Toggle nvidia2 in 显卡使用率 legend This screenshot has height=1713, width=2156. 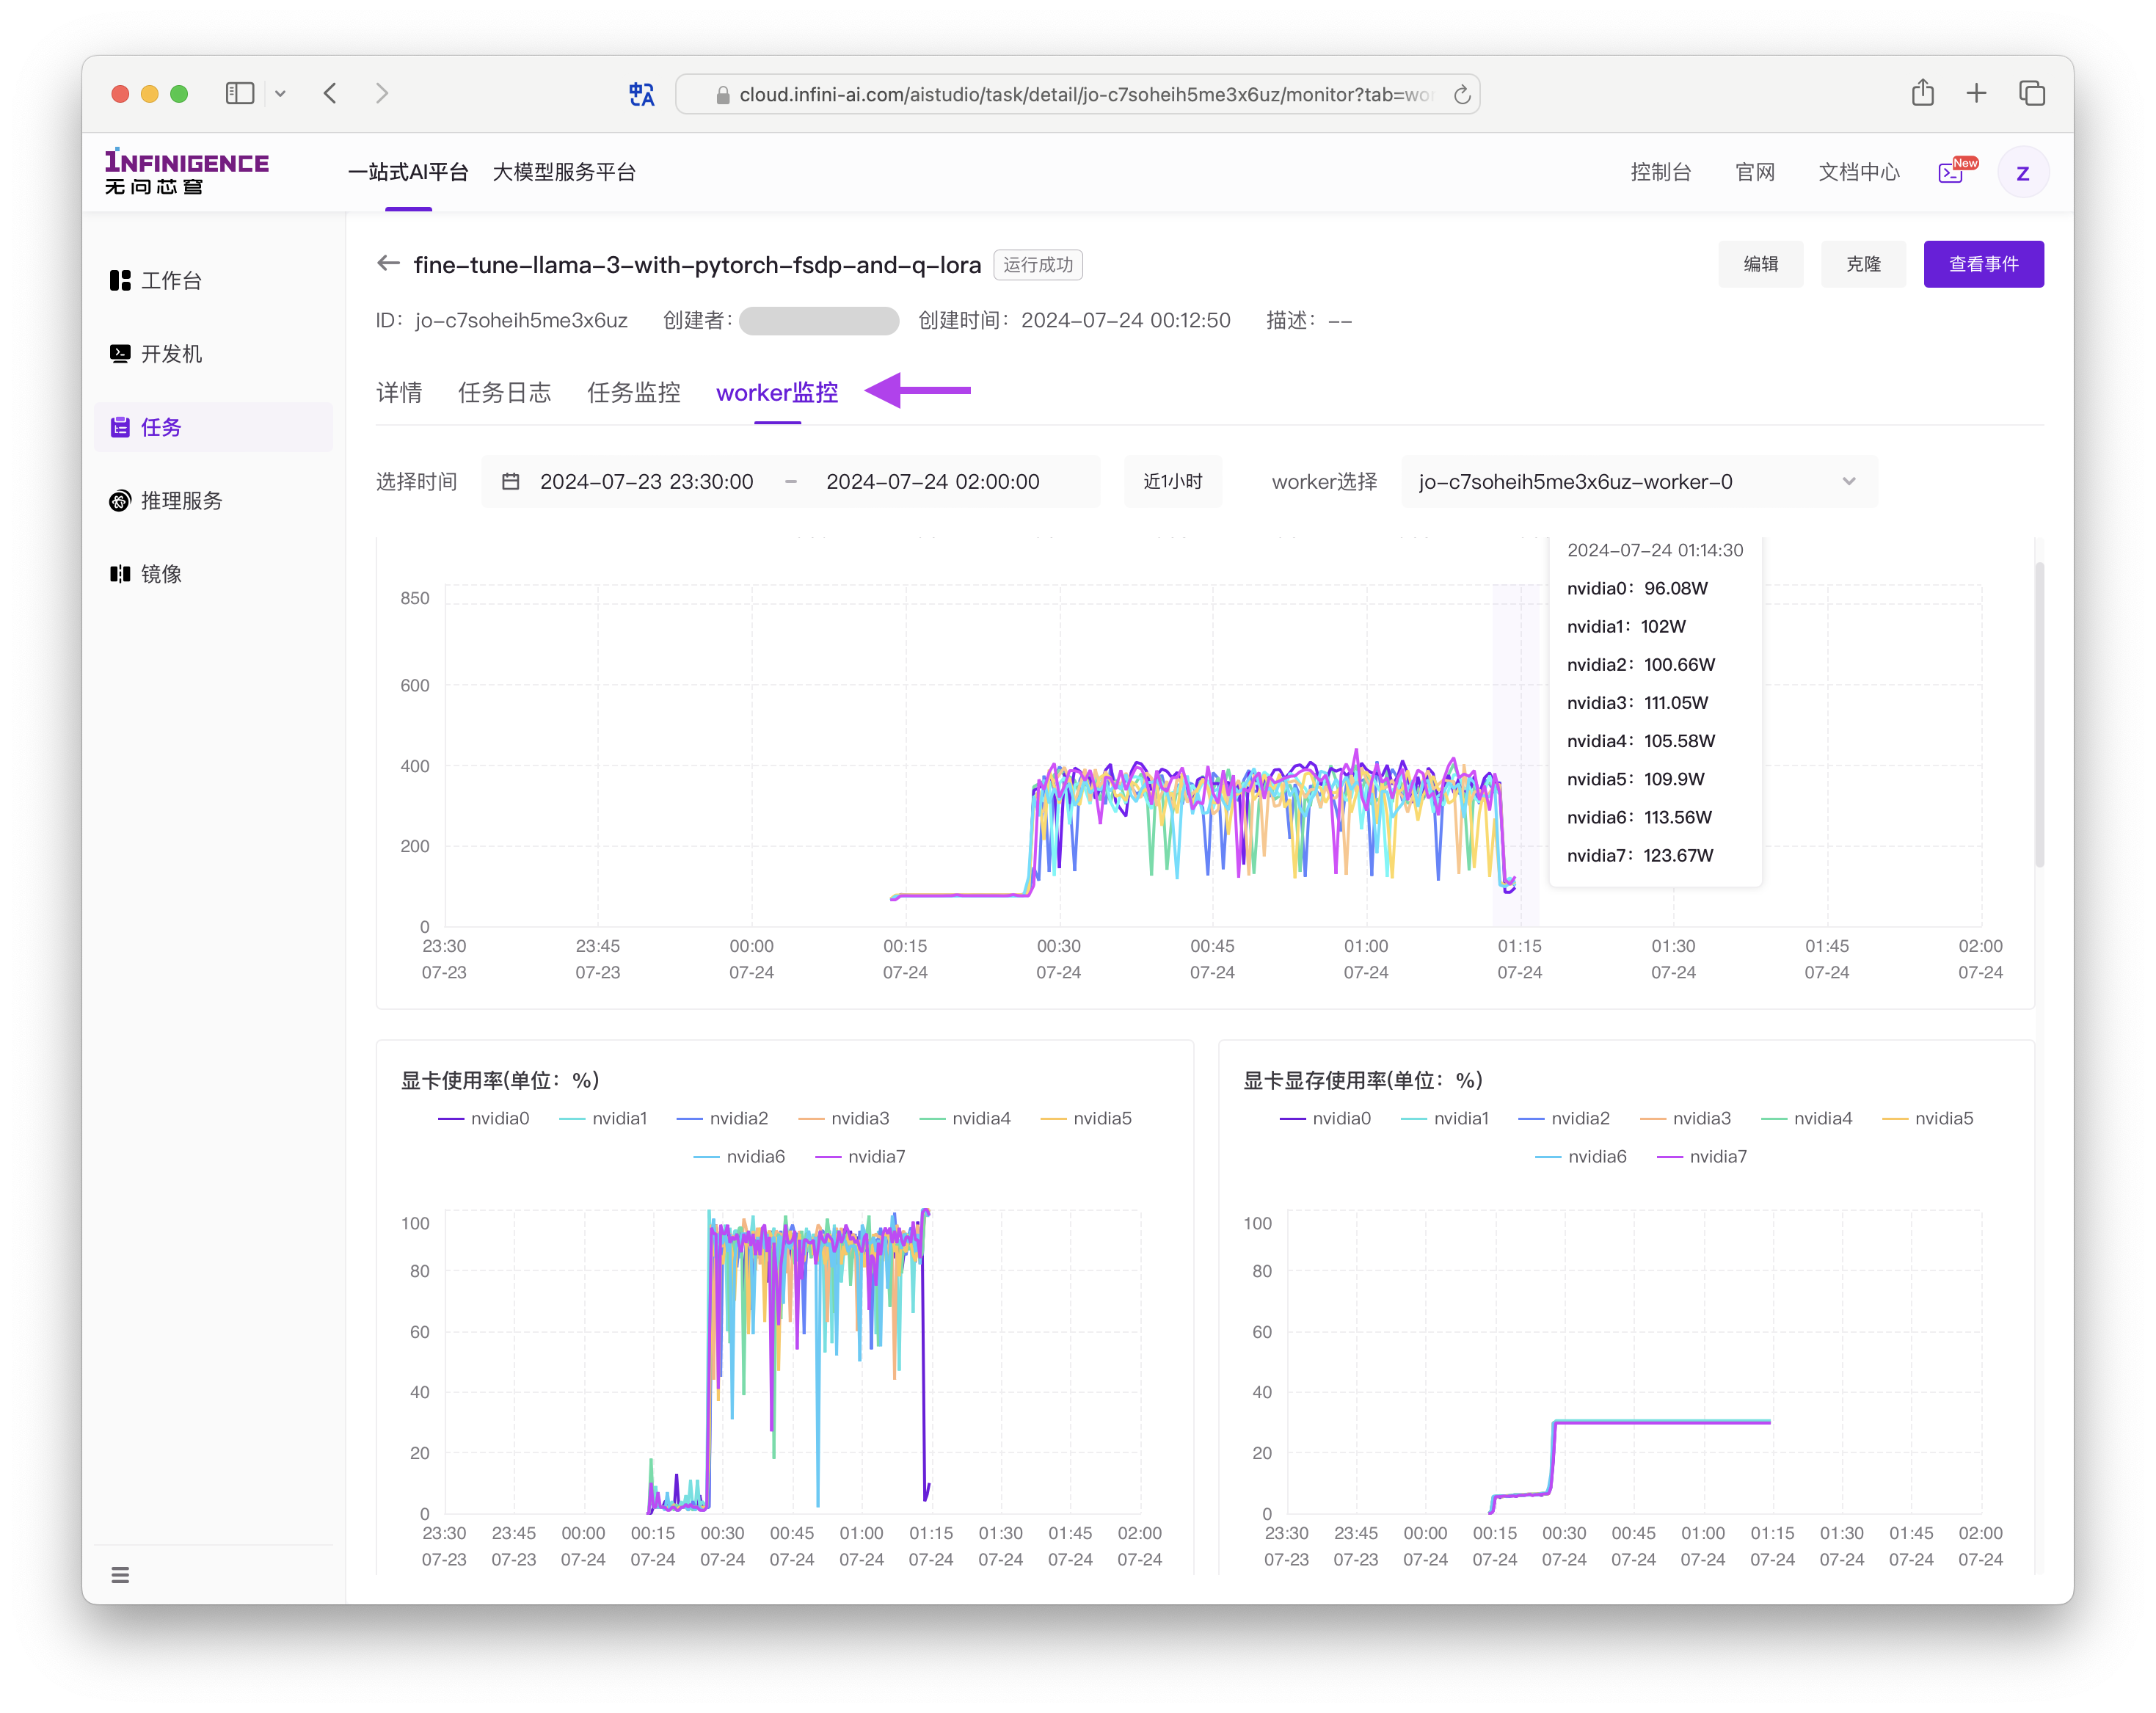(722, 1118)
